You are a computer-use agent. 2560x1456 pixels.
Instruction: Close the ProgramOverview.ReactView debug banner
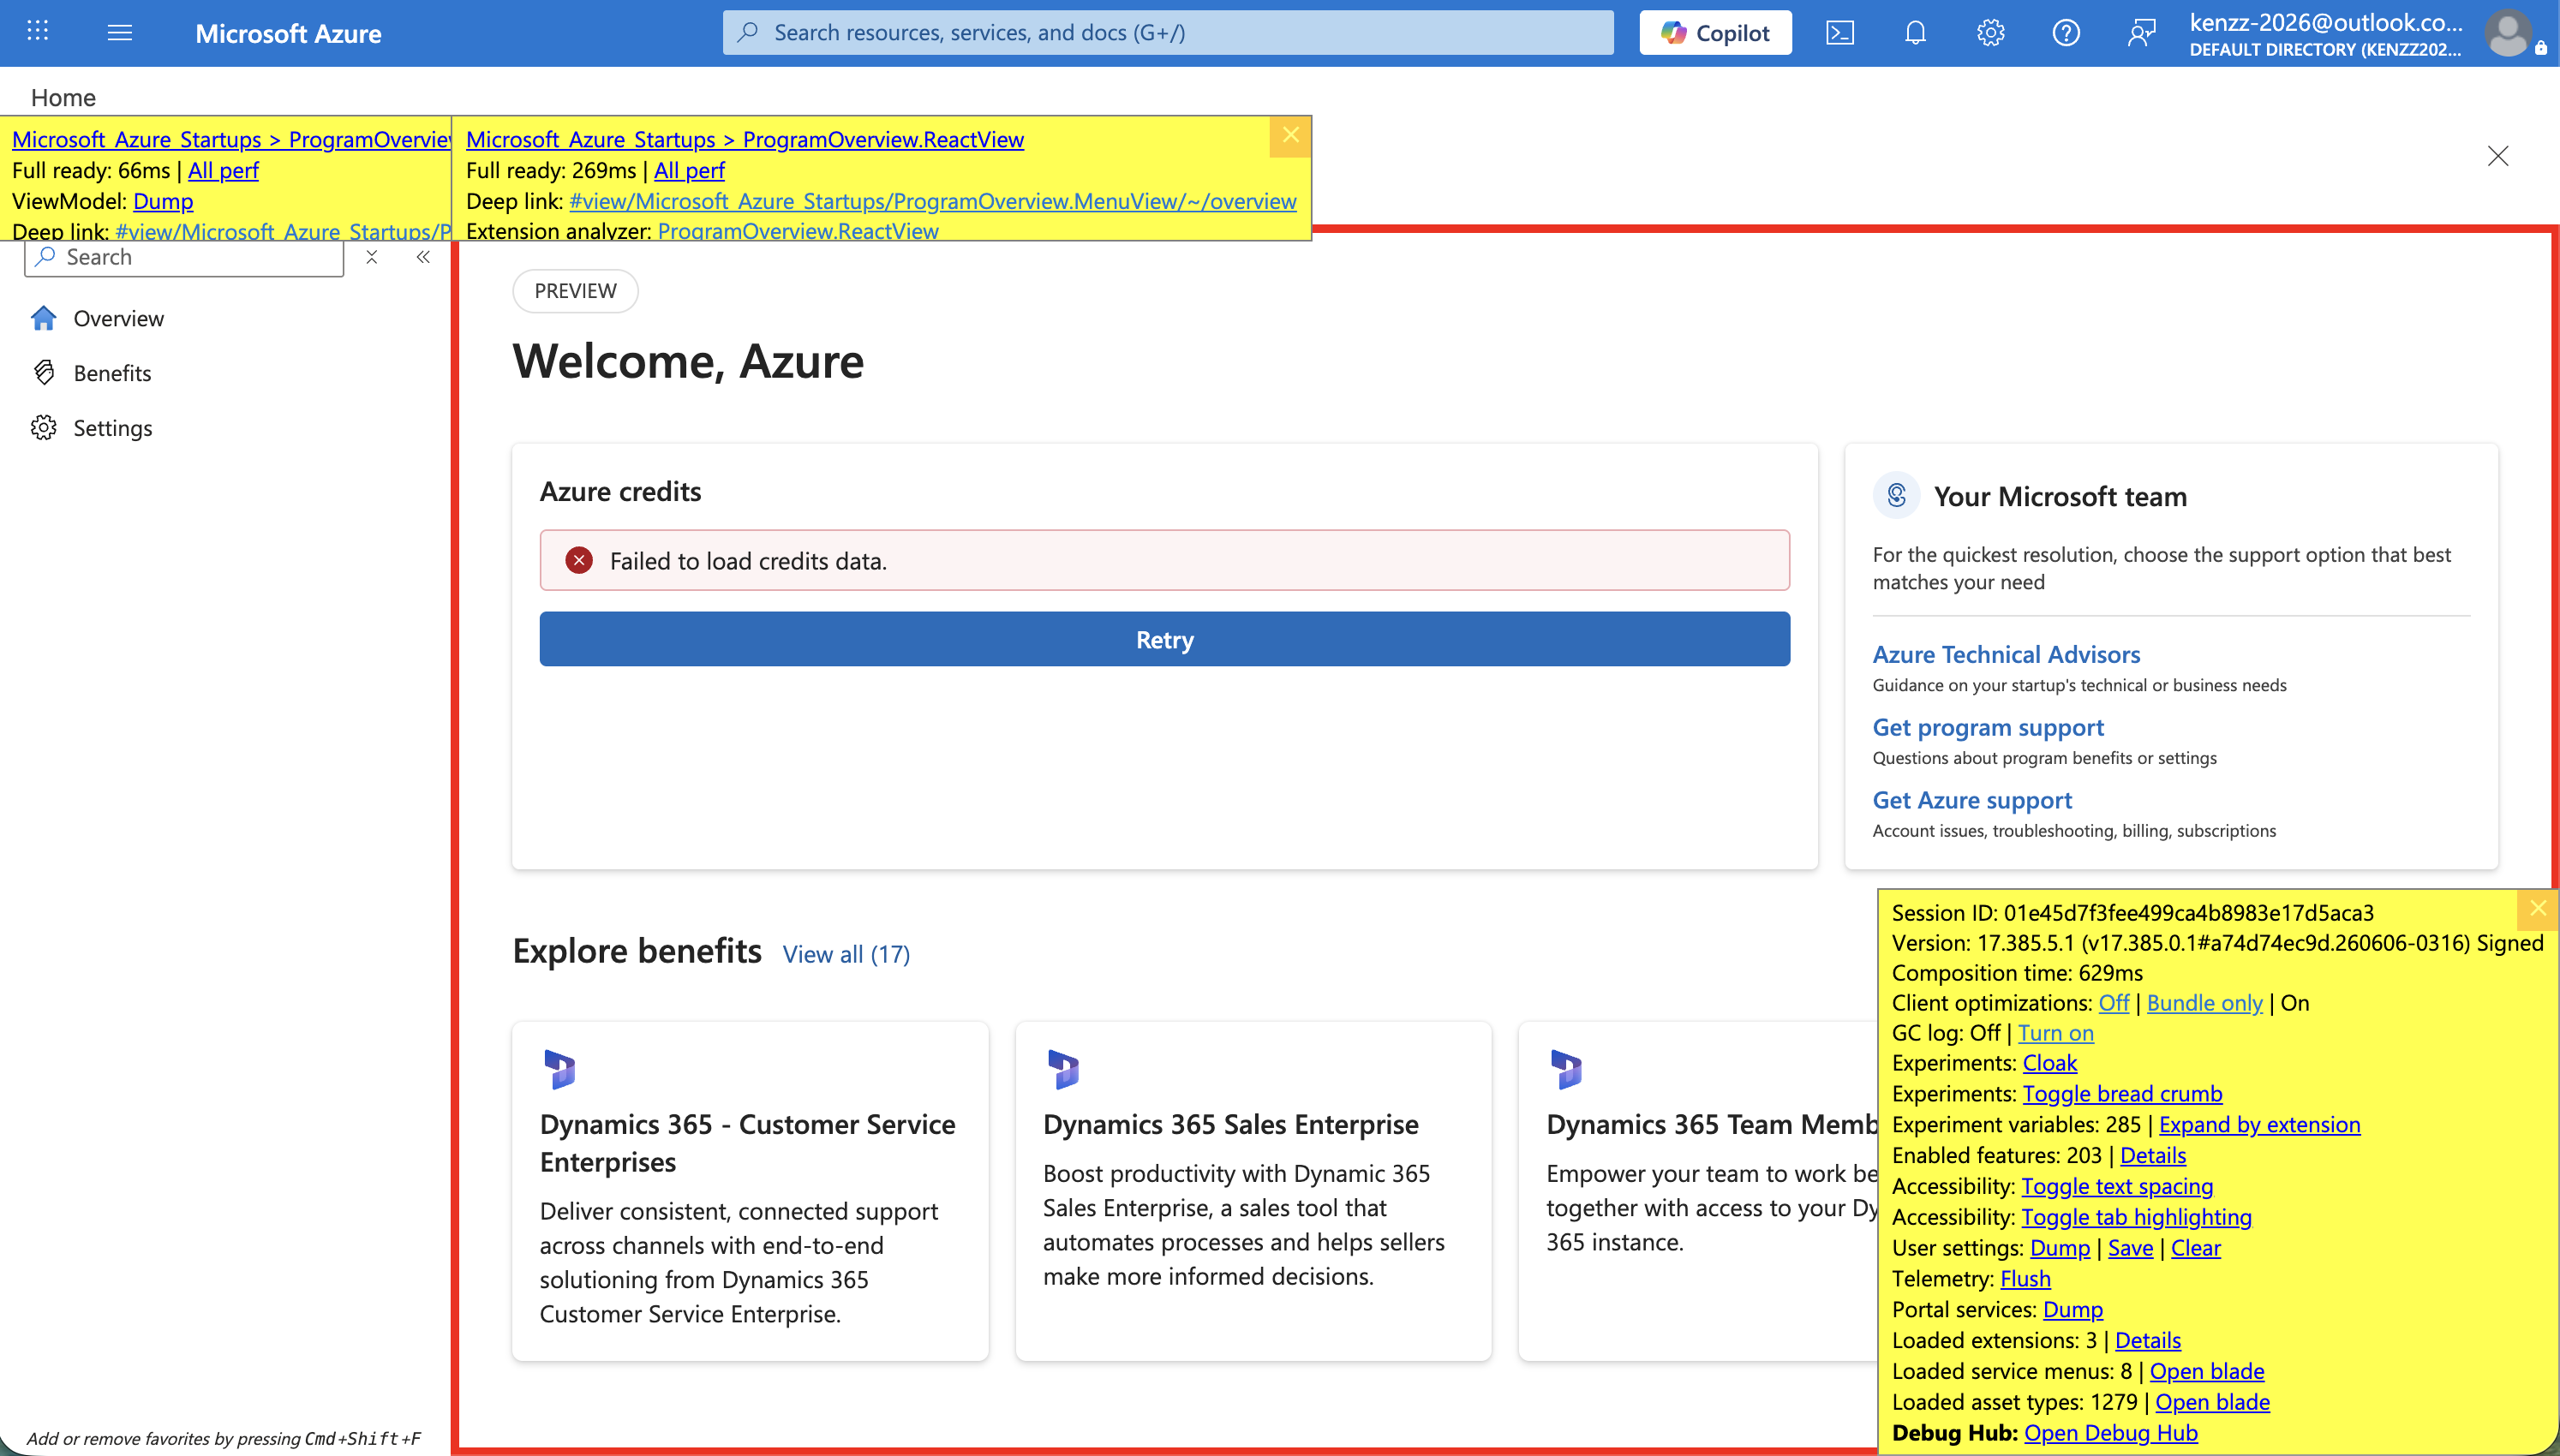pyautogui.click(x=1291, y=135)
